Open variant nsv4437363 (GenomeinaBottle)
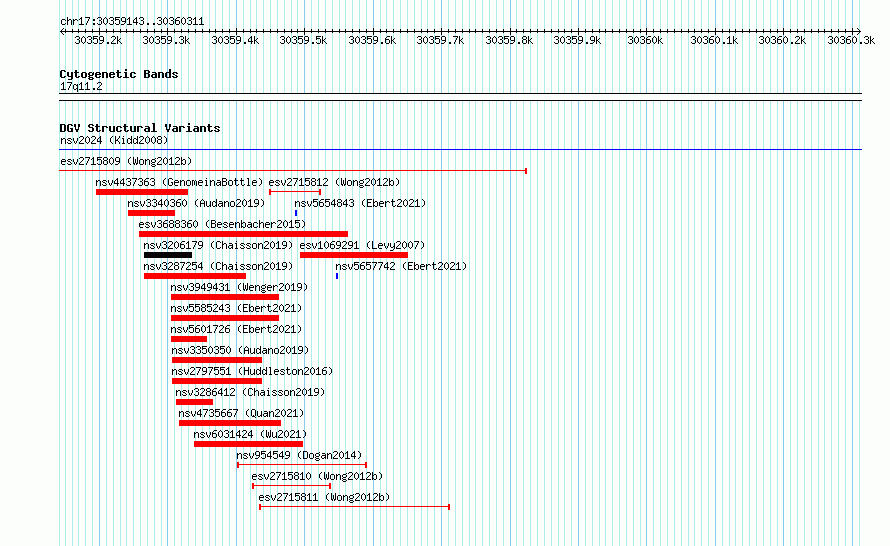The image size is (890, 546). [179, 182]
